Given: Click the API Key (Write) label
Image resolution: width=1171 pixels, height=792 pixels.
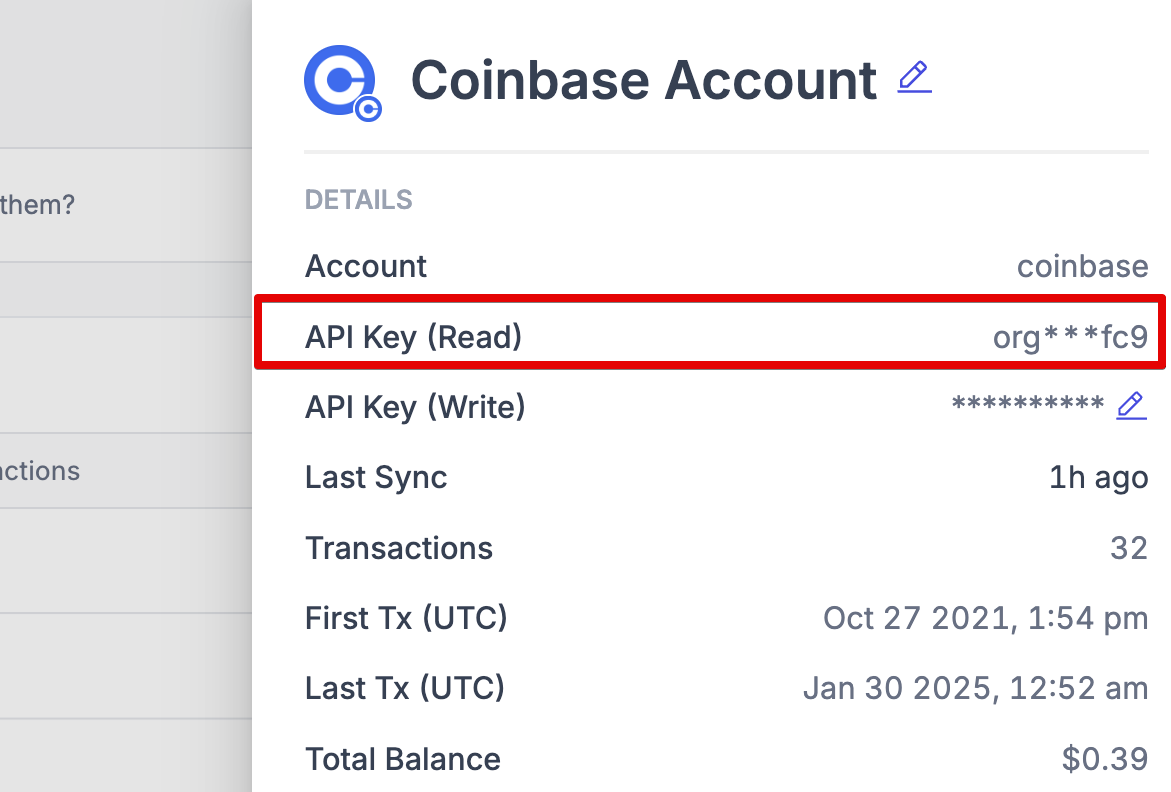Looking at the screenshot, I should [x=415, y=407].
